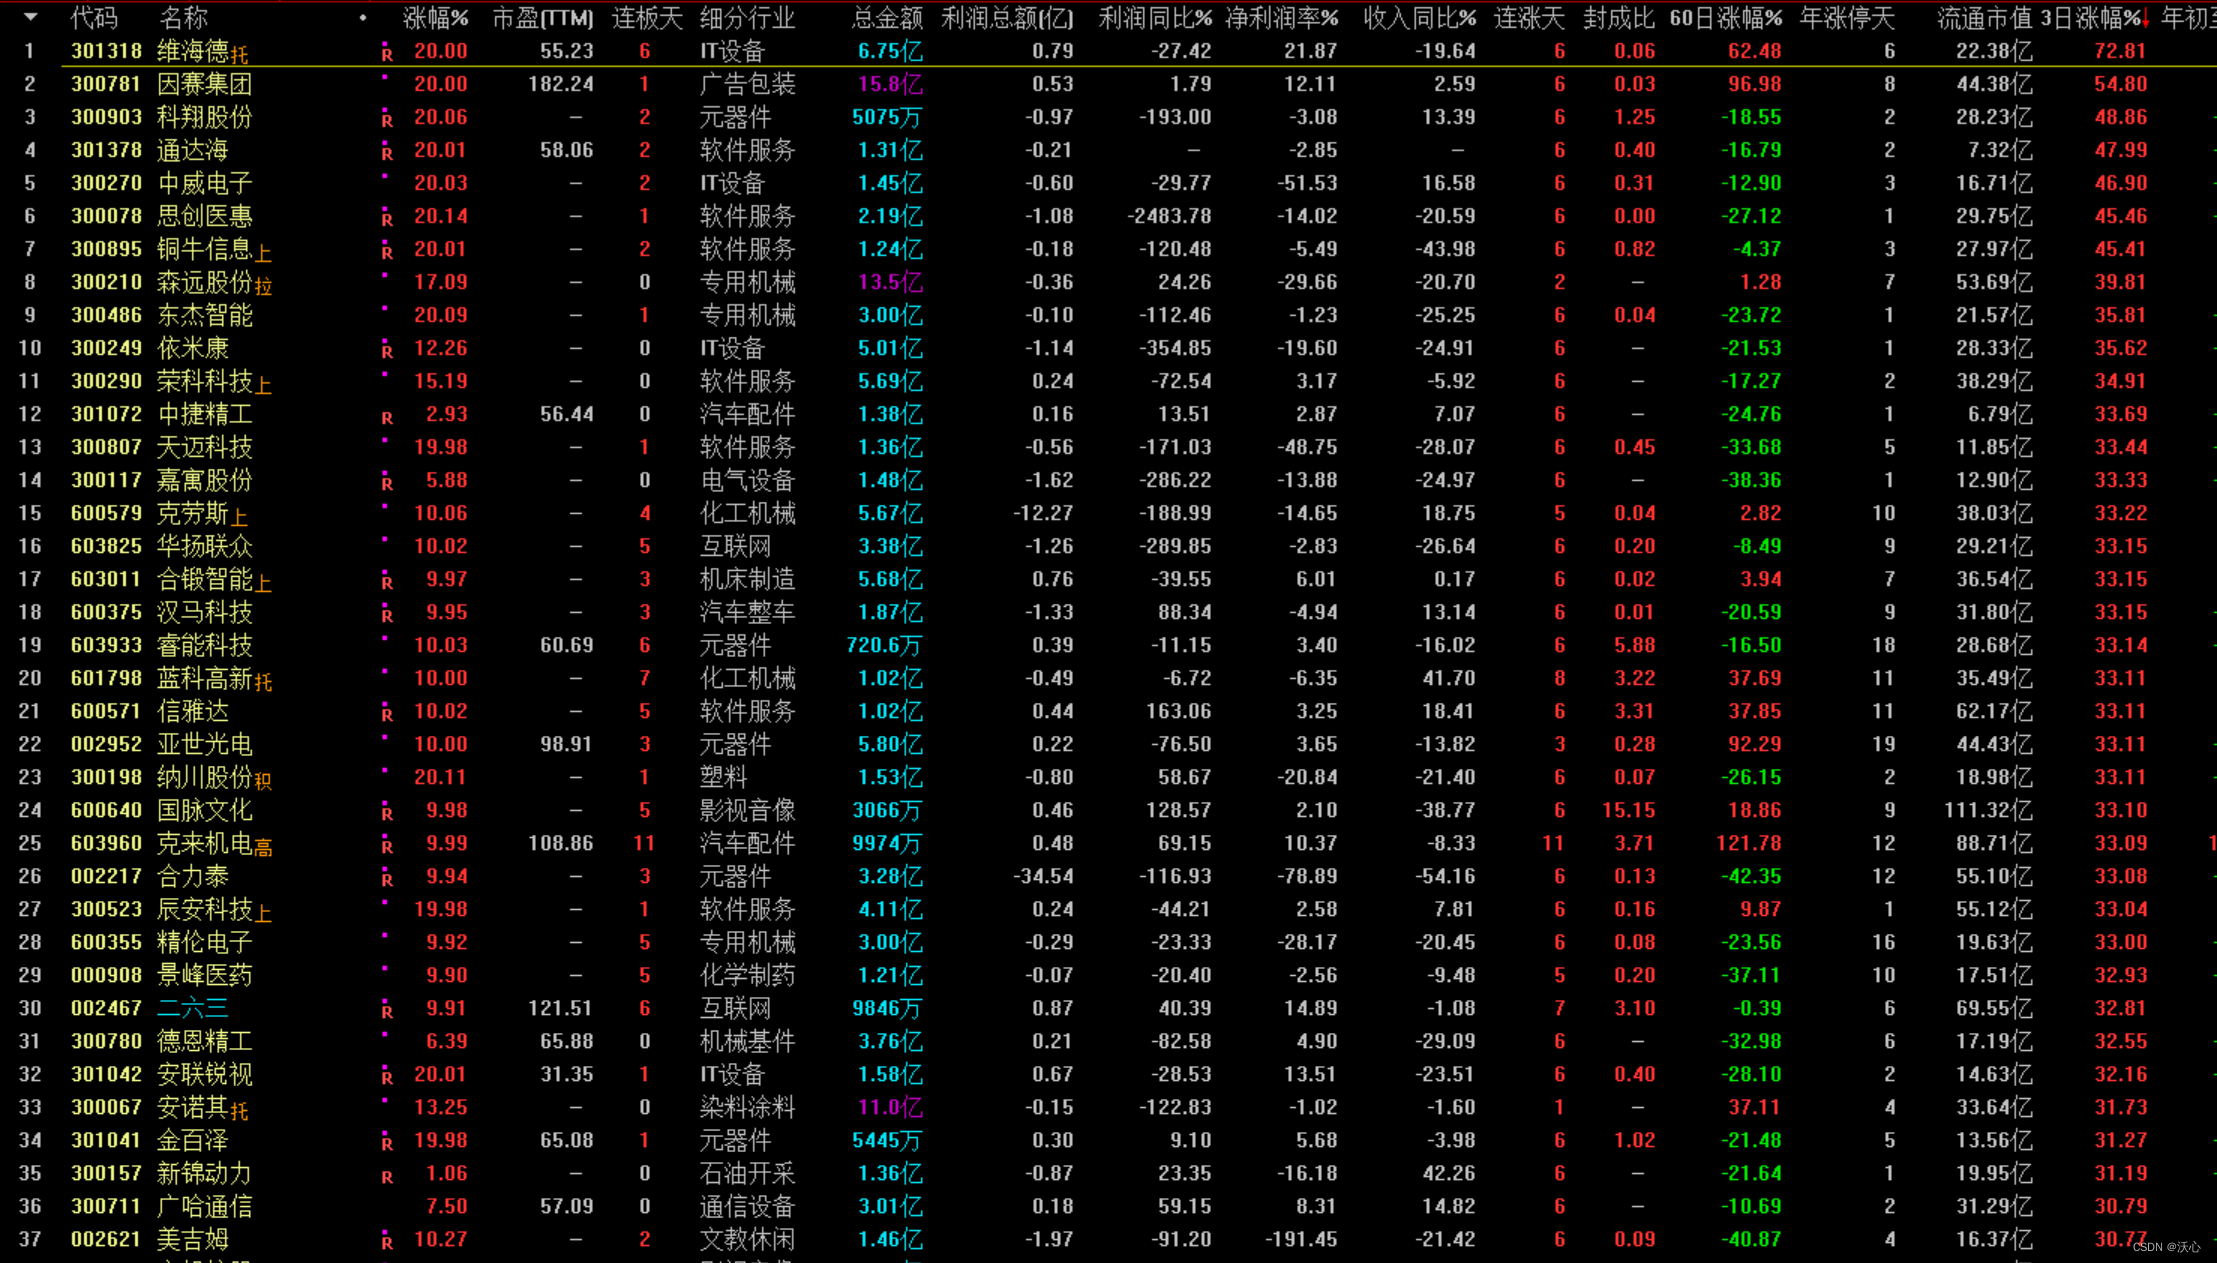Click the R margin icon for 通达海
The height and width of the screenshot is (1263, 2217).
[387, 153]
